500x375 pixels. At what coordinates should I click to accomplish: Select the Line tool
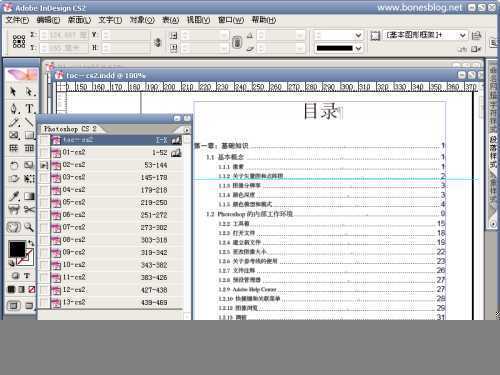[x=29, y=122]
